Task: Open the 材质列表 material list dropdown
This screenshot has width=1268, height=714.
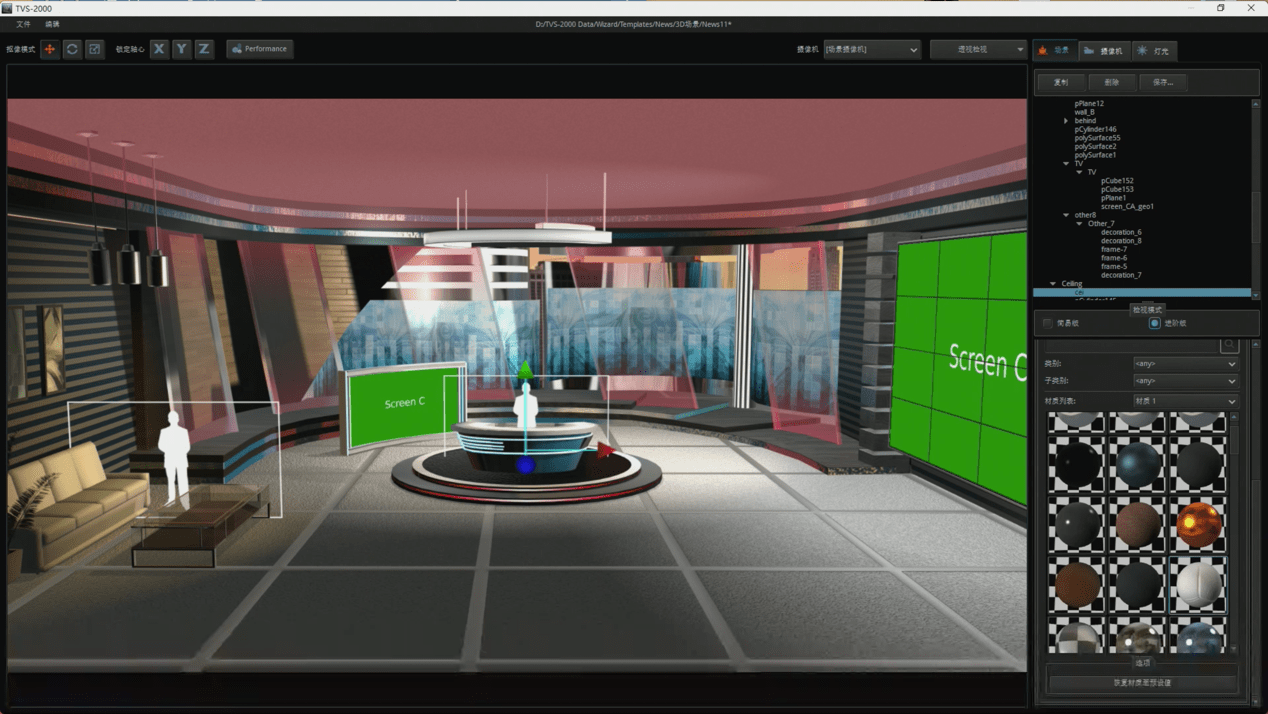Action: click(1186, 401)
